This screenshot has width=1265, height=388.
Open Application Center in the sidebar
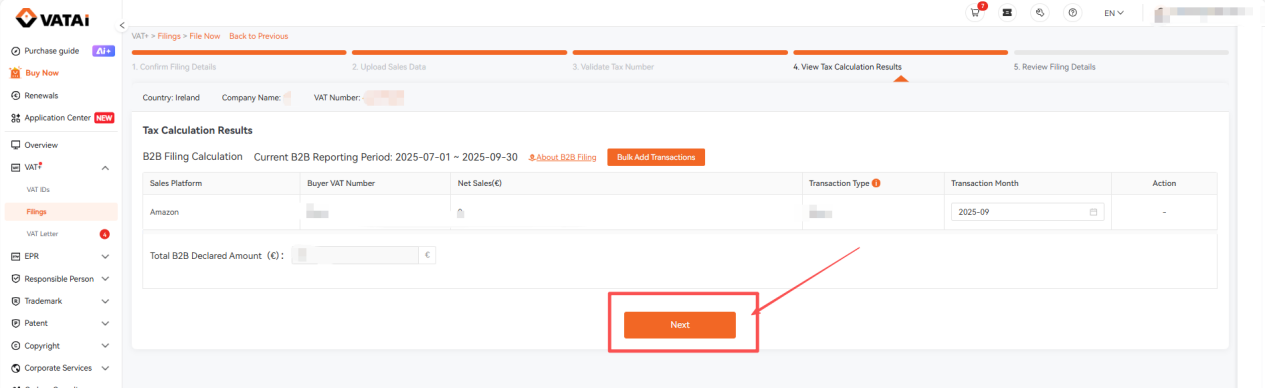[57, 117]
